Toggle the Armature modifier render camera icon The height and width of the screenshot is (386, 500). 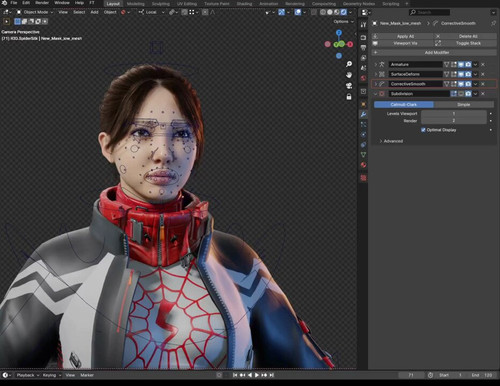click(468, 64)
